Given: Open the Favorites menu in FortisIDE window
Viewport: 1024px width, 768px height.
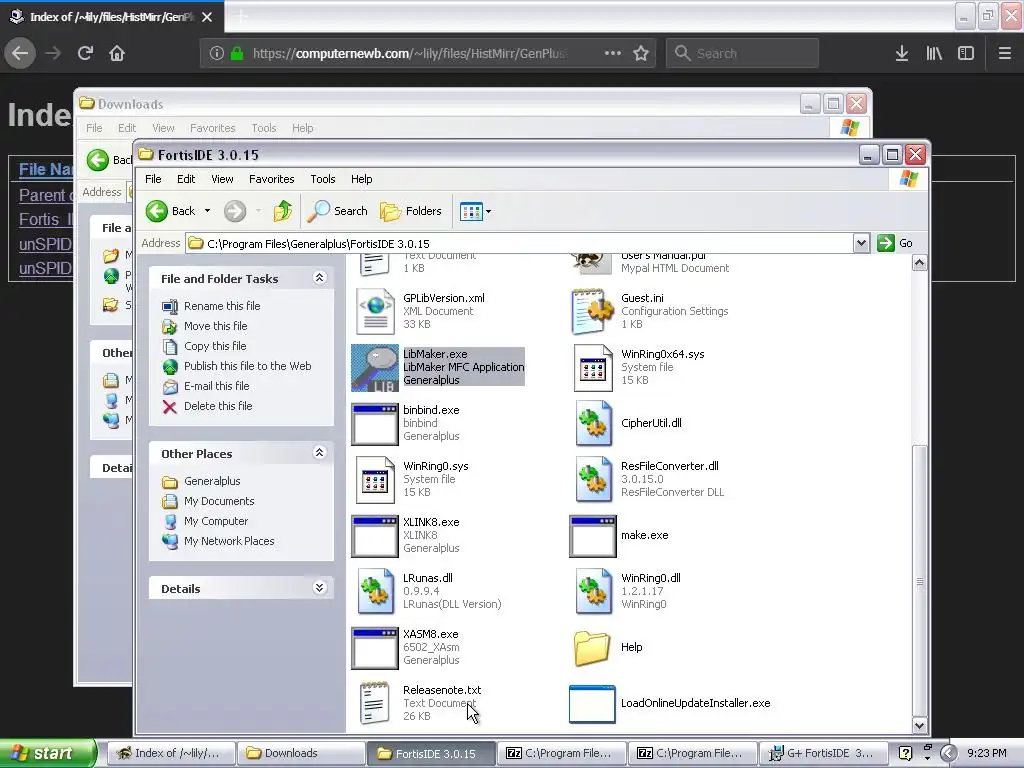Looking at the screenshot, I should point(272,179).
